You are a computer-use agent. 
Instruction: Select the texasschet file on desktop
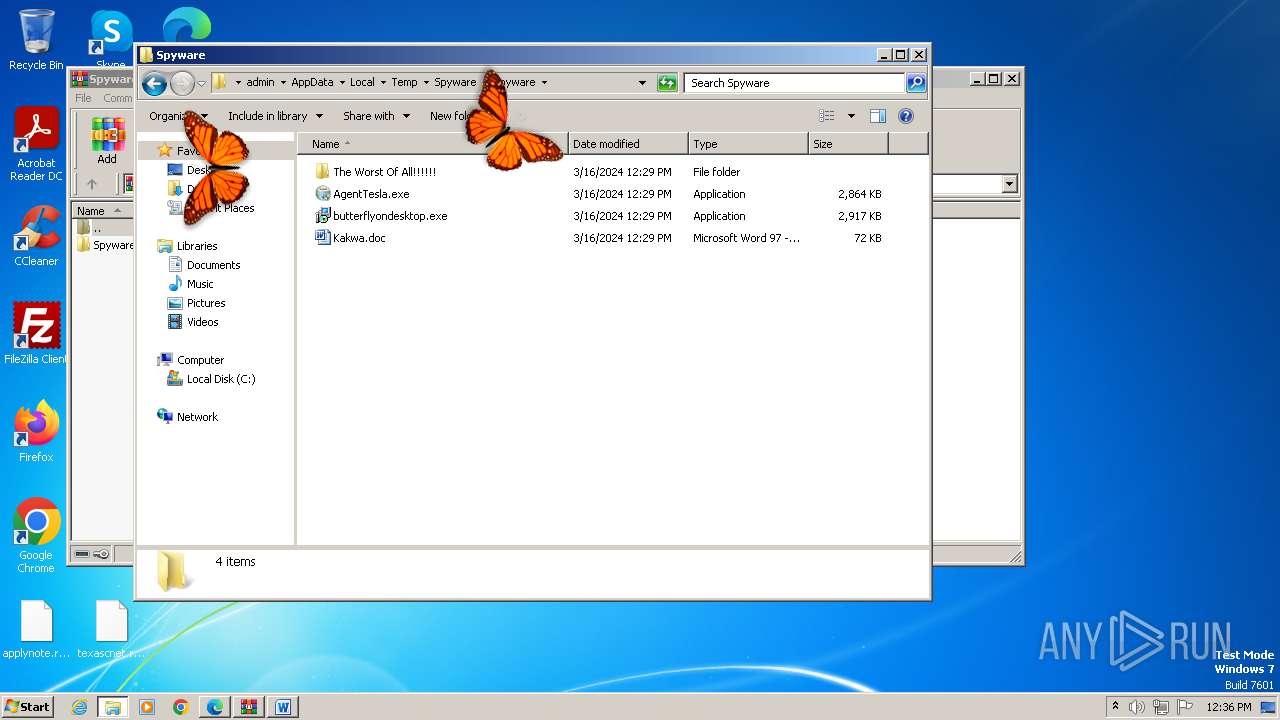[111, 630]
